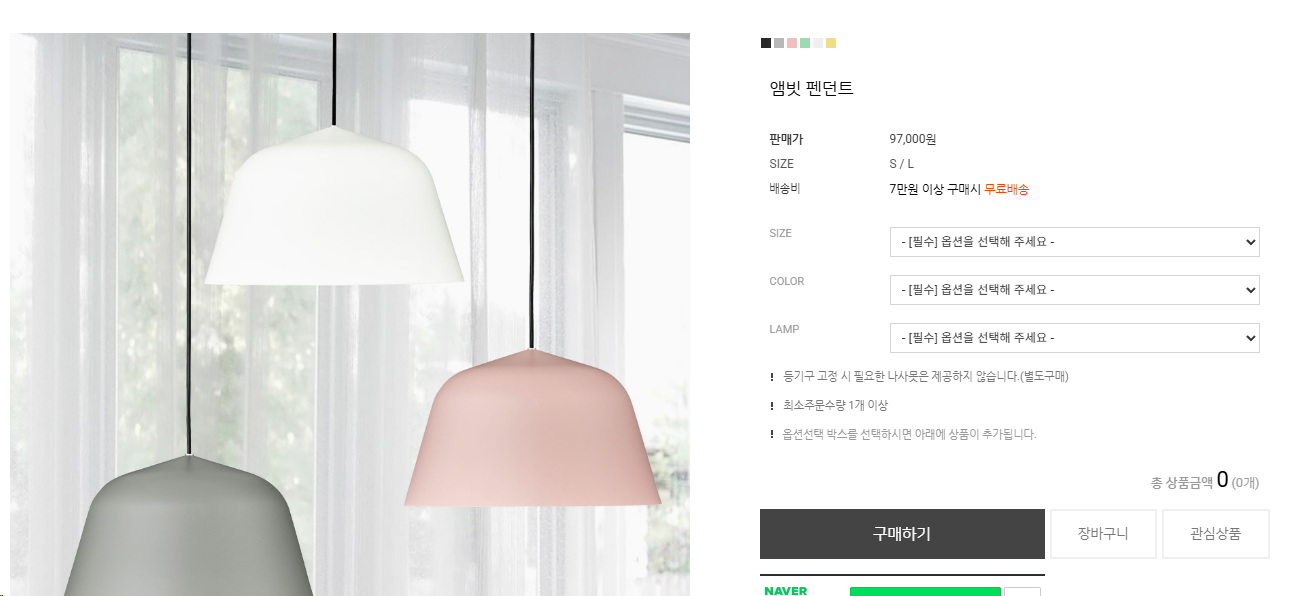The width and height of the screenshot is (1303, 596).
Task: Click the pink pendant lamp in photo
Action: click(x=532, y=430)
